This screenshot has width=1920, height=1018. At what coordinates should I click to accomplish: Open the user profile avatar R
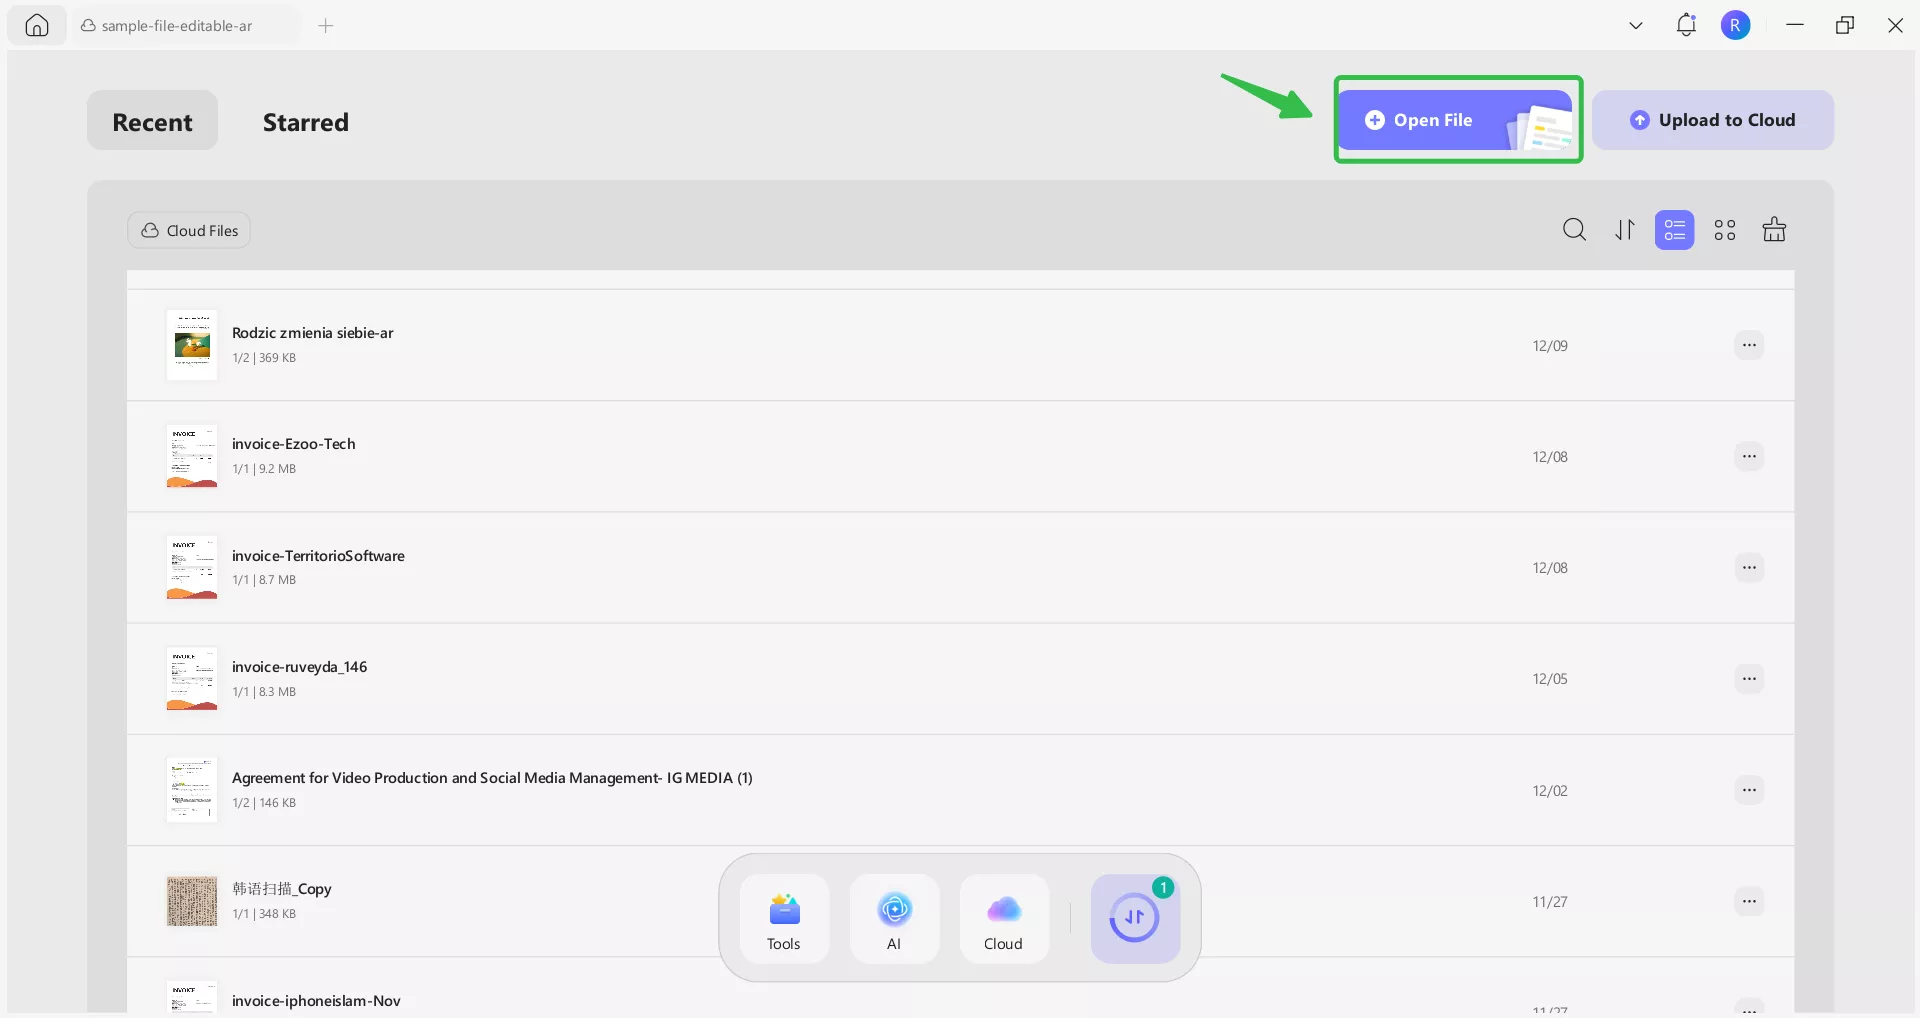(x=1736, y=25)
